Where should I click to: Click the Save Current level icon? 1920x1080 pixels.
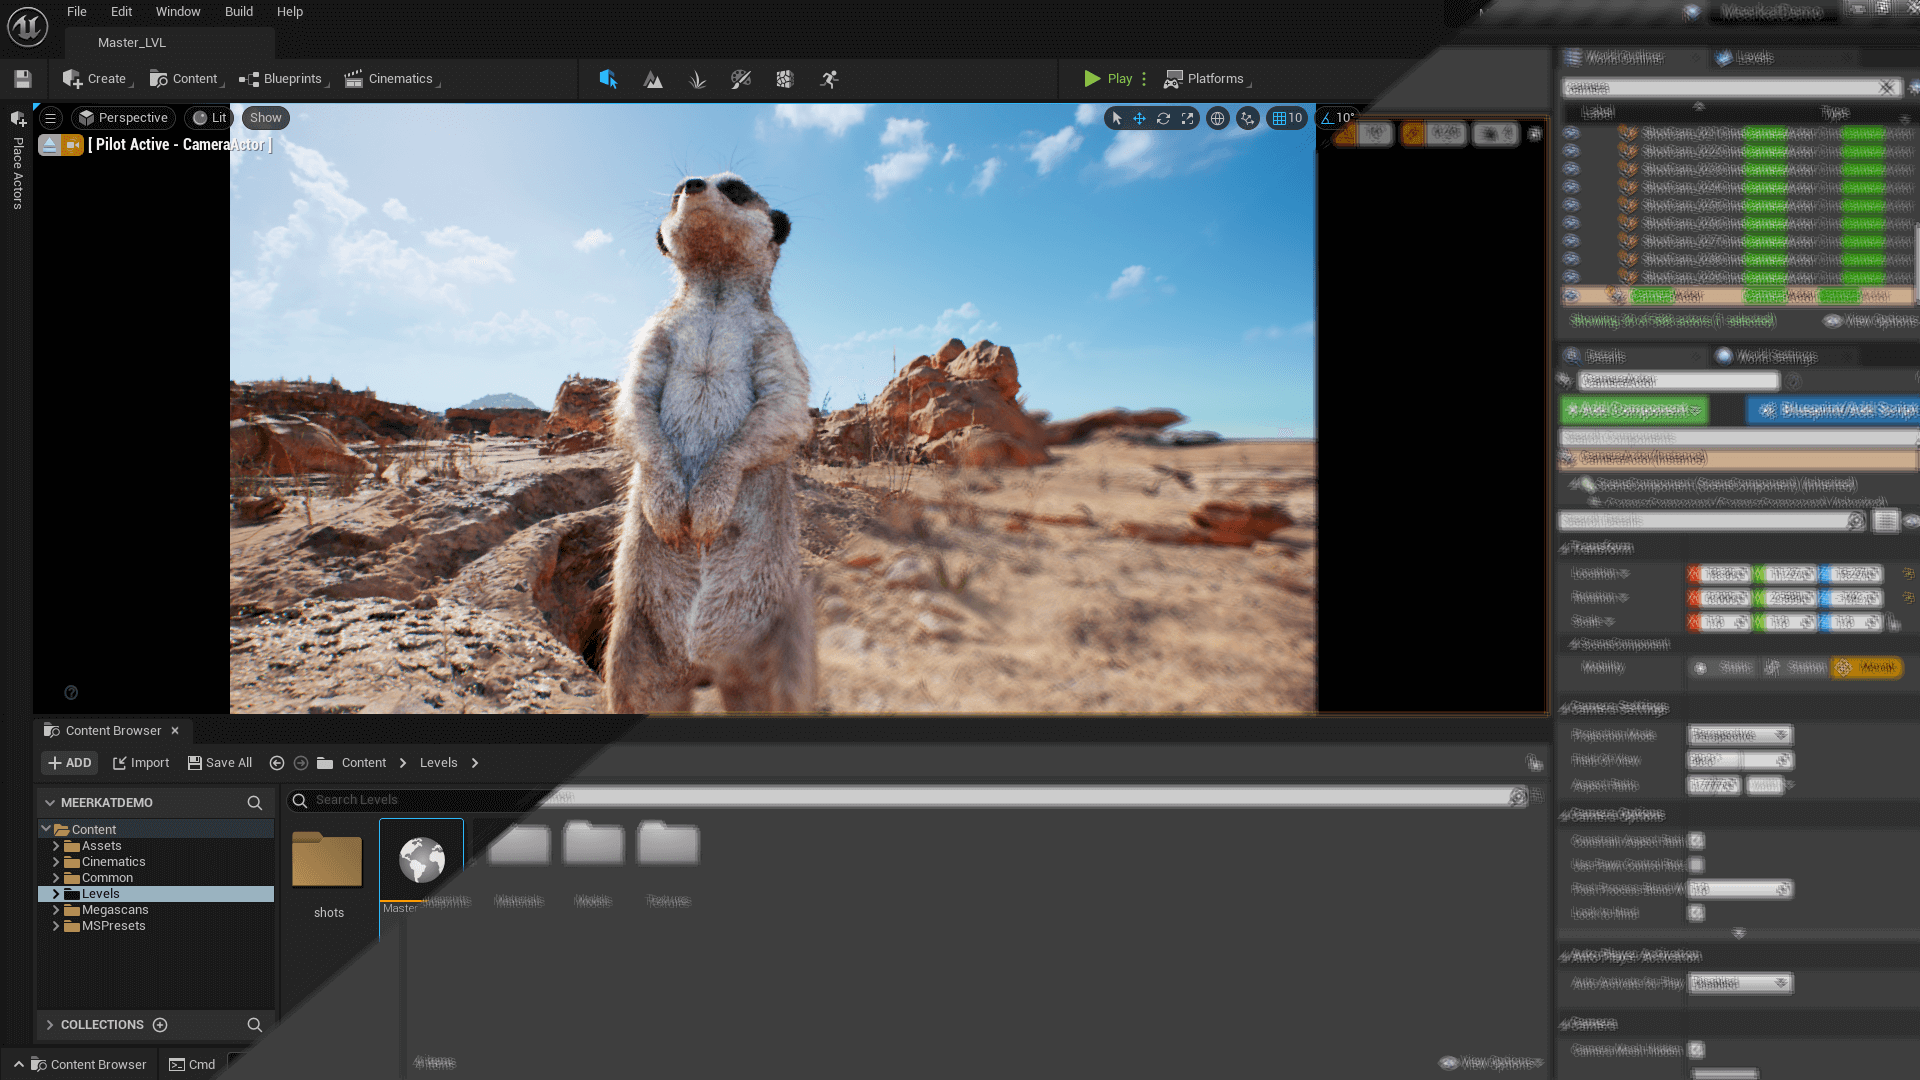coord(22,78)
